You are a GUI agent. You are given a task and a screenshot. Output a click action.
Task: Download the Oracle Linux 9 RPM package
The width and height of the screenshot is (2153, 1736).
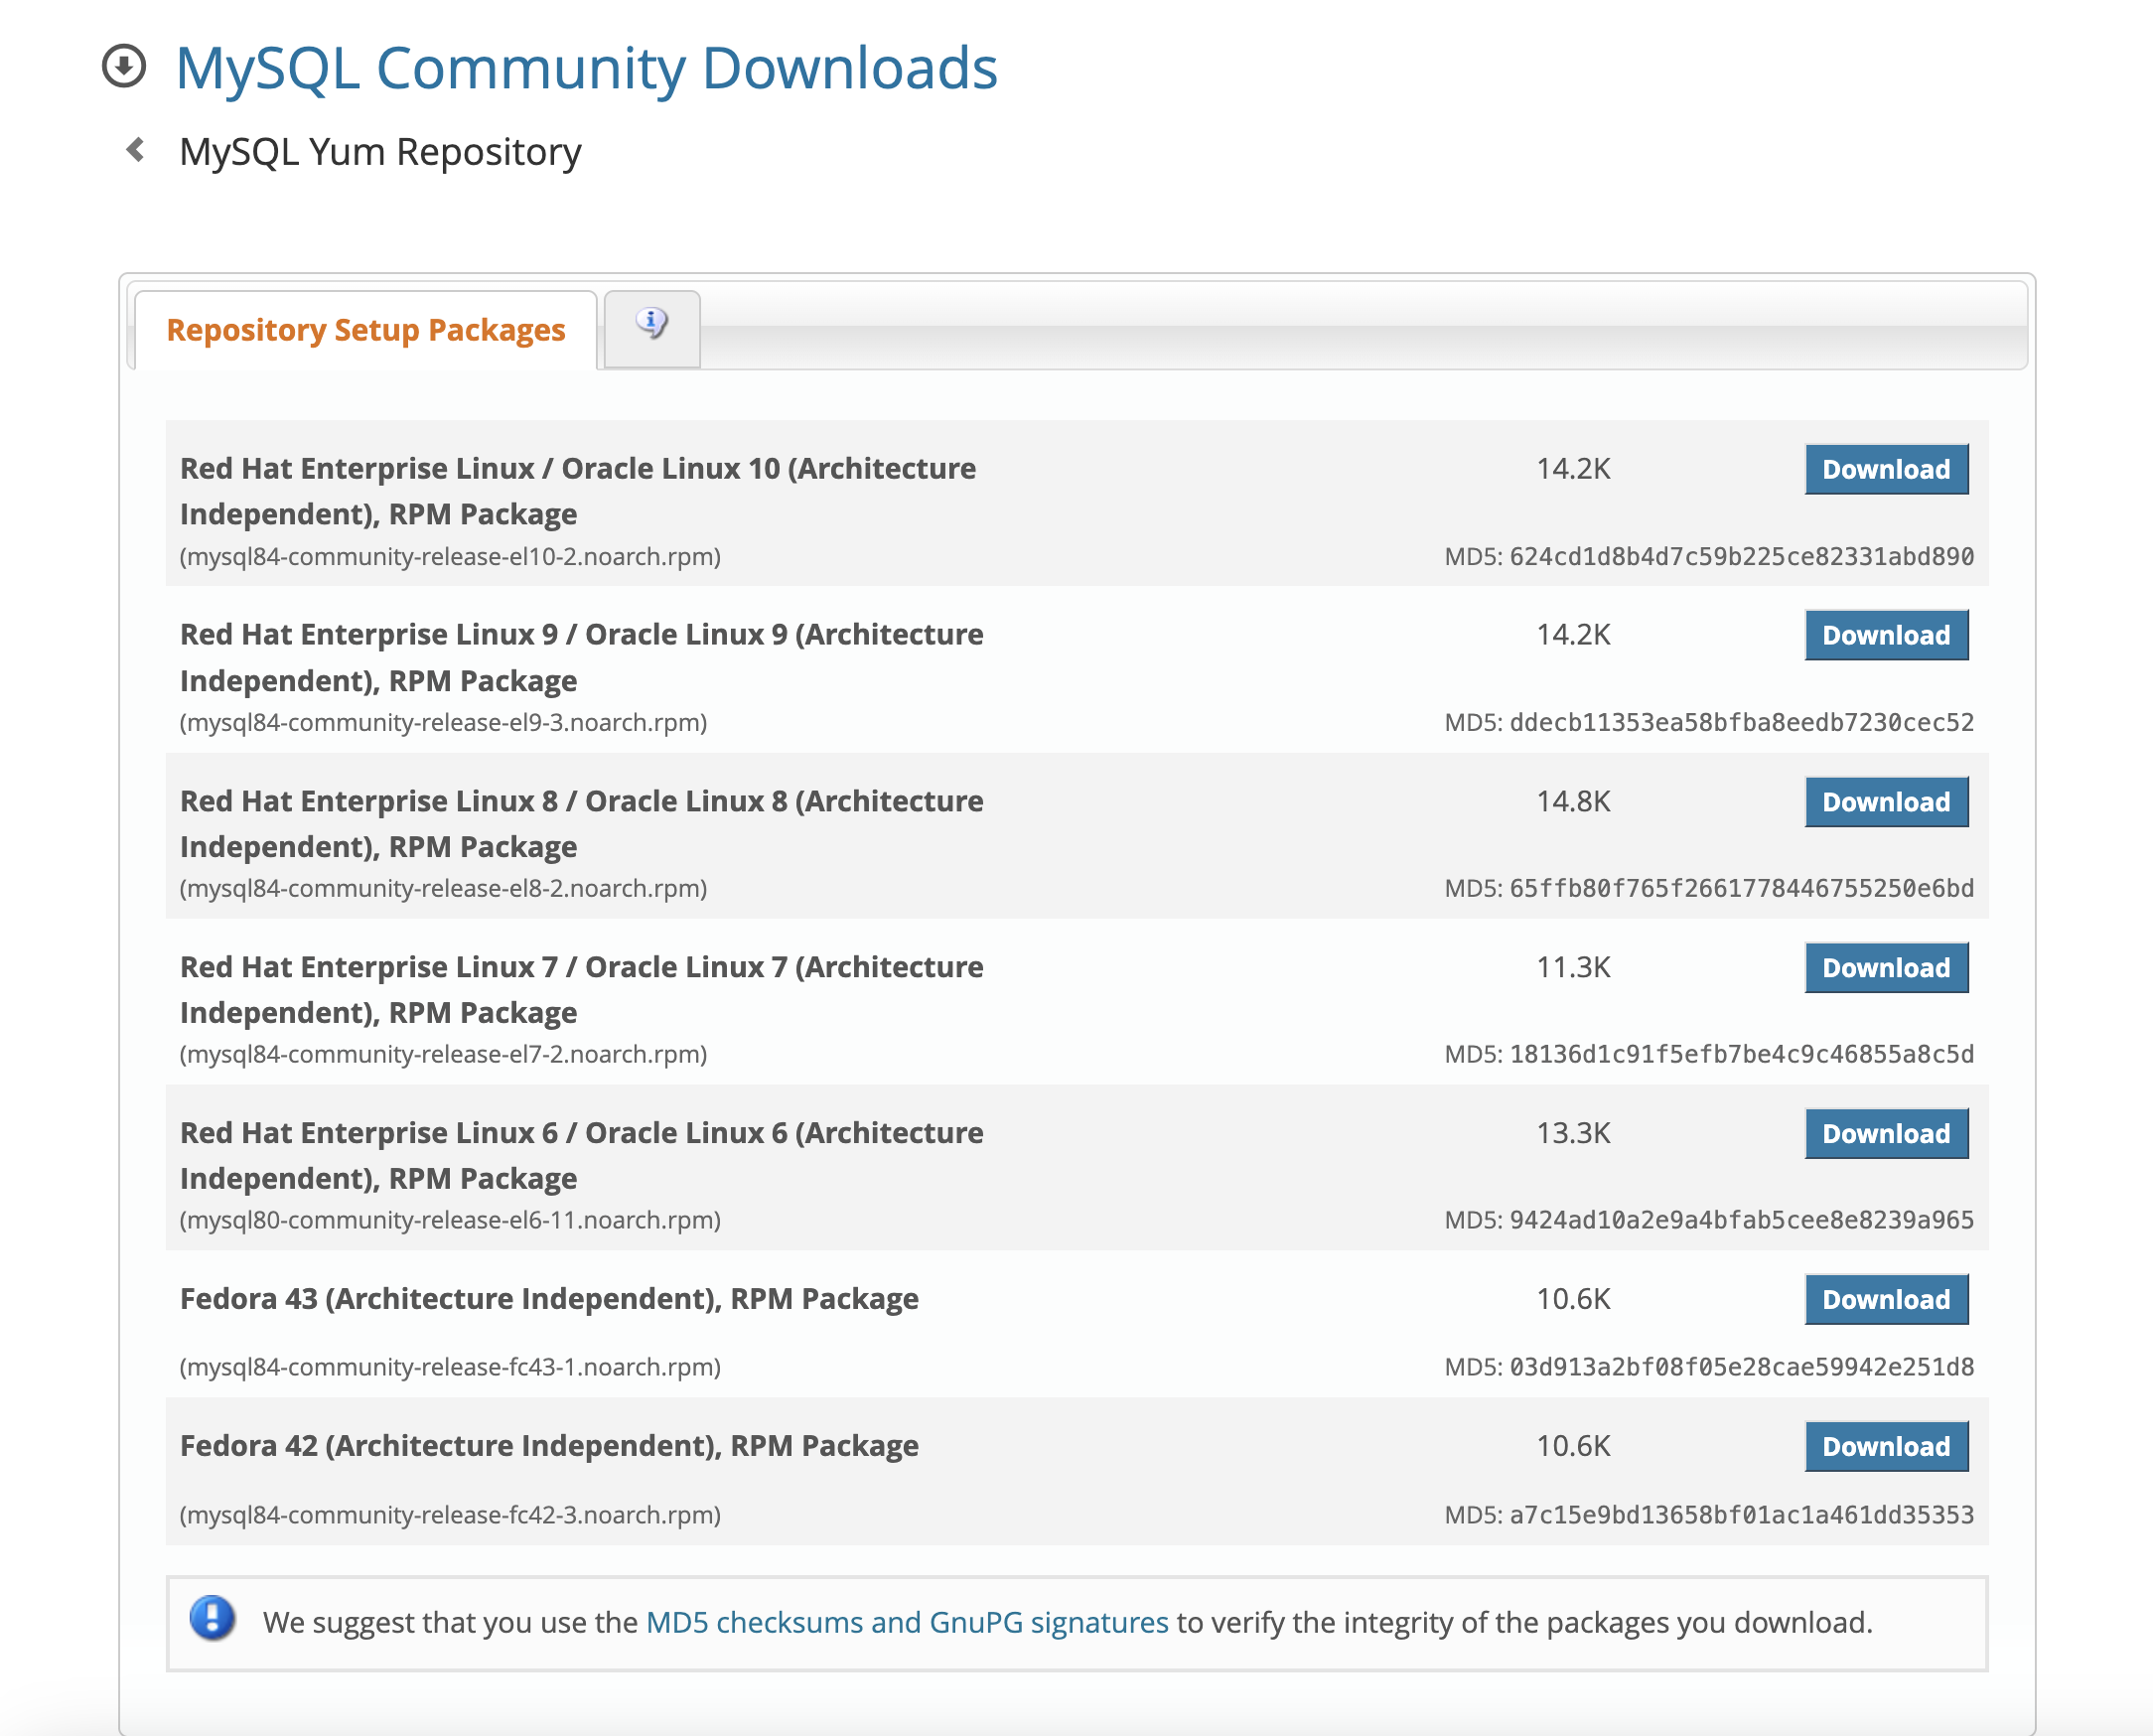pos(1885,635)
